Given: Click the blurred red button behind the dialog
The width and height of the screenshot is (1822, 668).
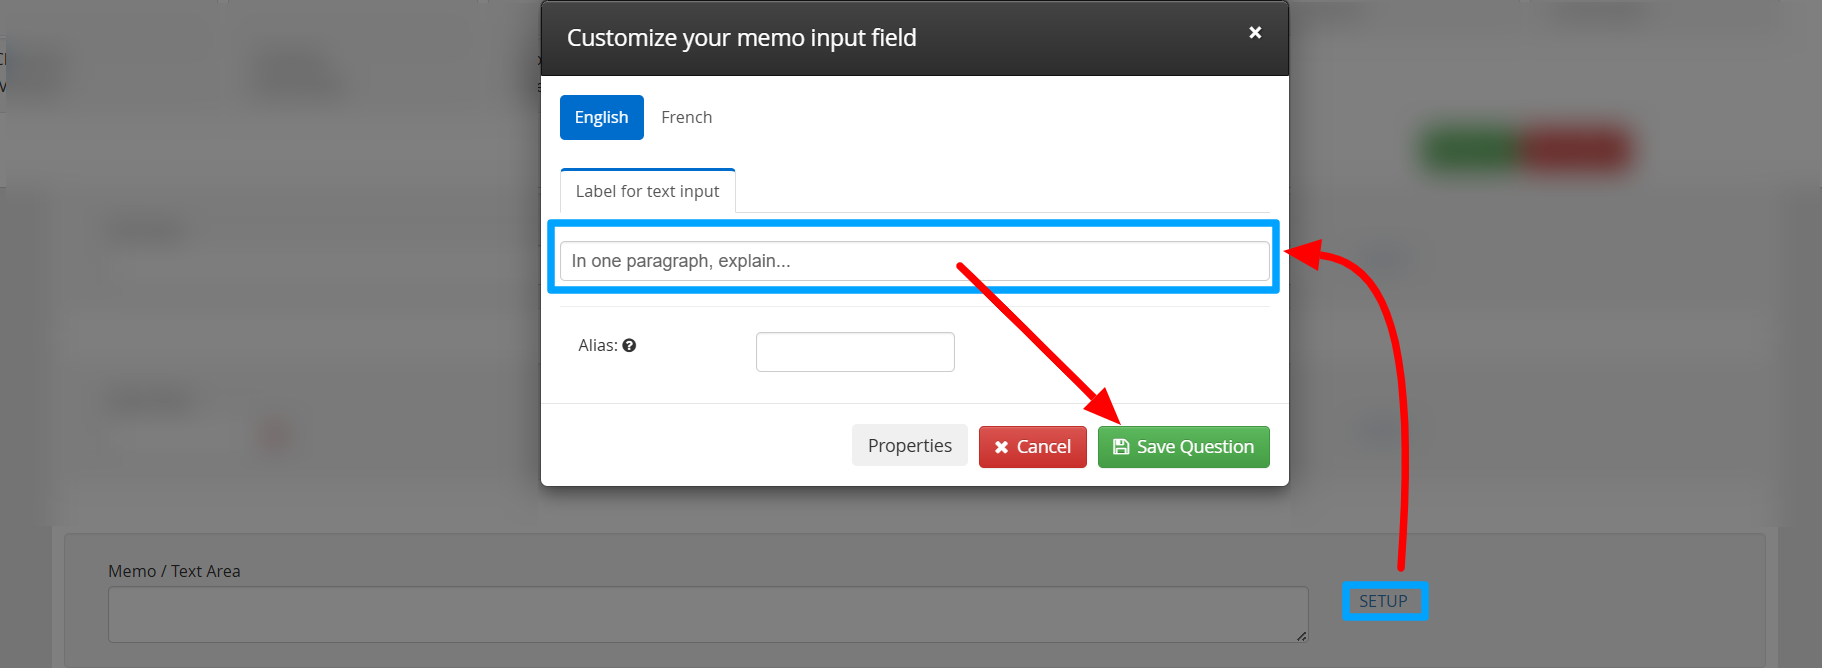Looking at the screenshot, I should 1578,151.
